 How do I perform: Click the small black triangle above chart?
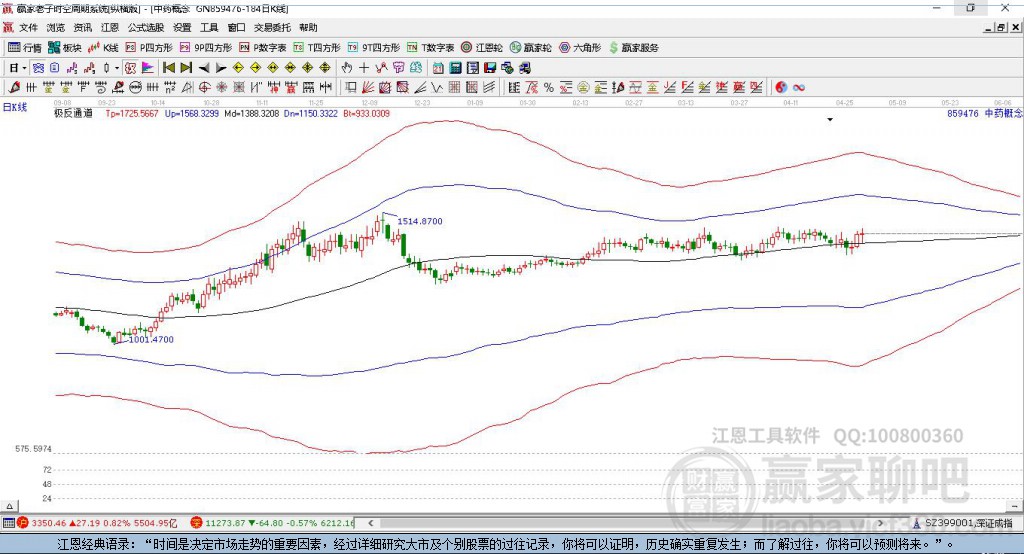pos(830,120)
